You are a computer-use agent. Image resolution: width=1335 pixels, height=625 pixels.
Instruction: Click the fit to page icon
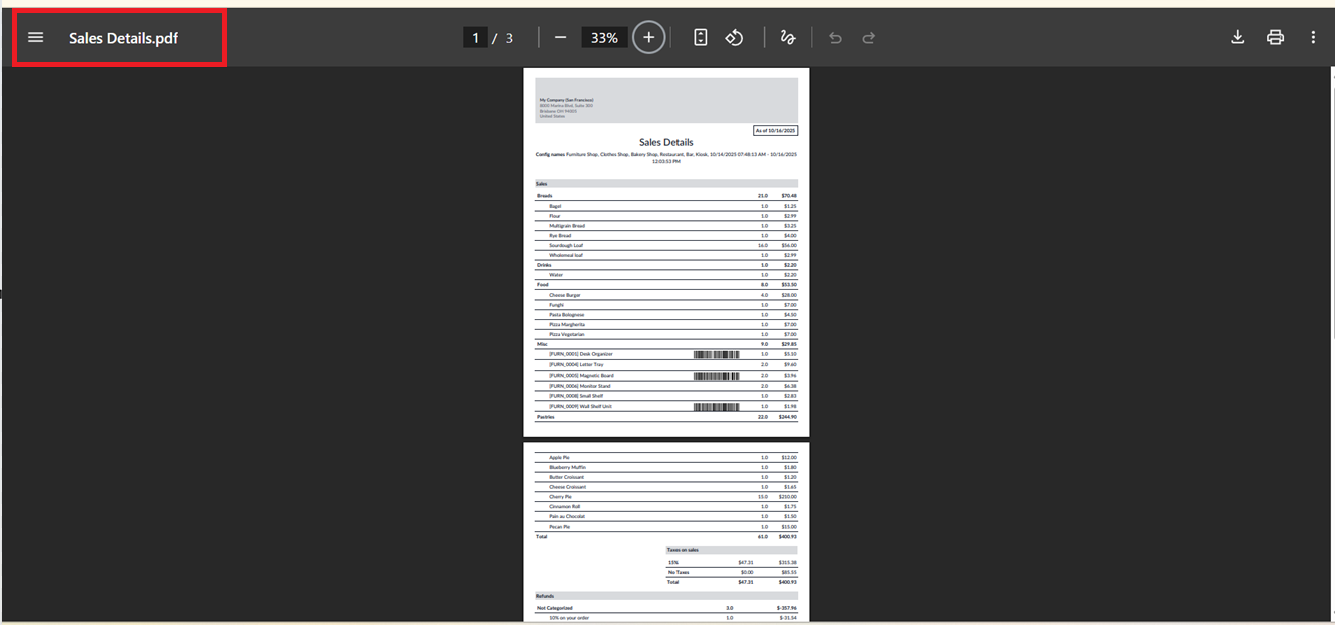(x=701, y=38)
